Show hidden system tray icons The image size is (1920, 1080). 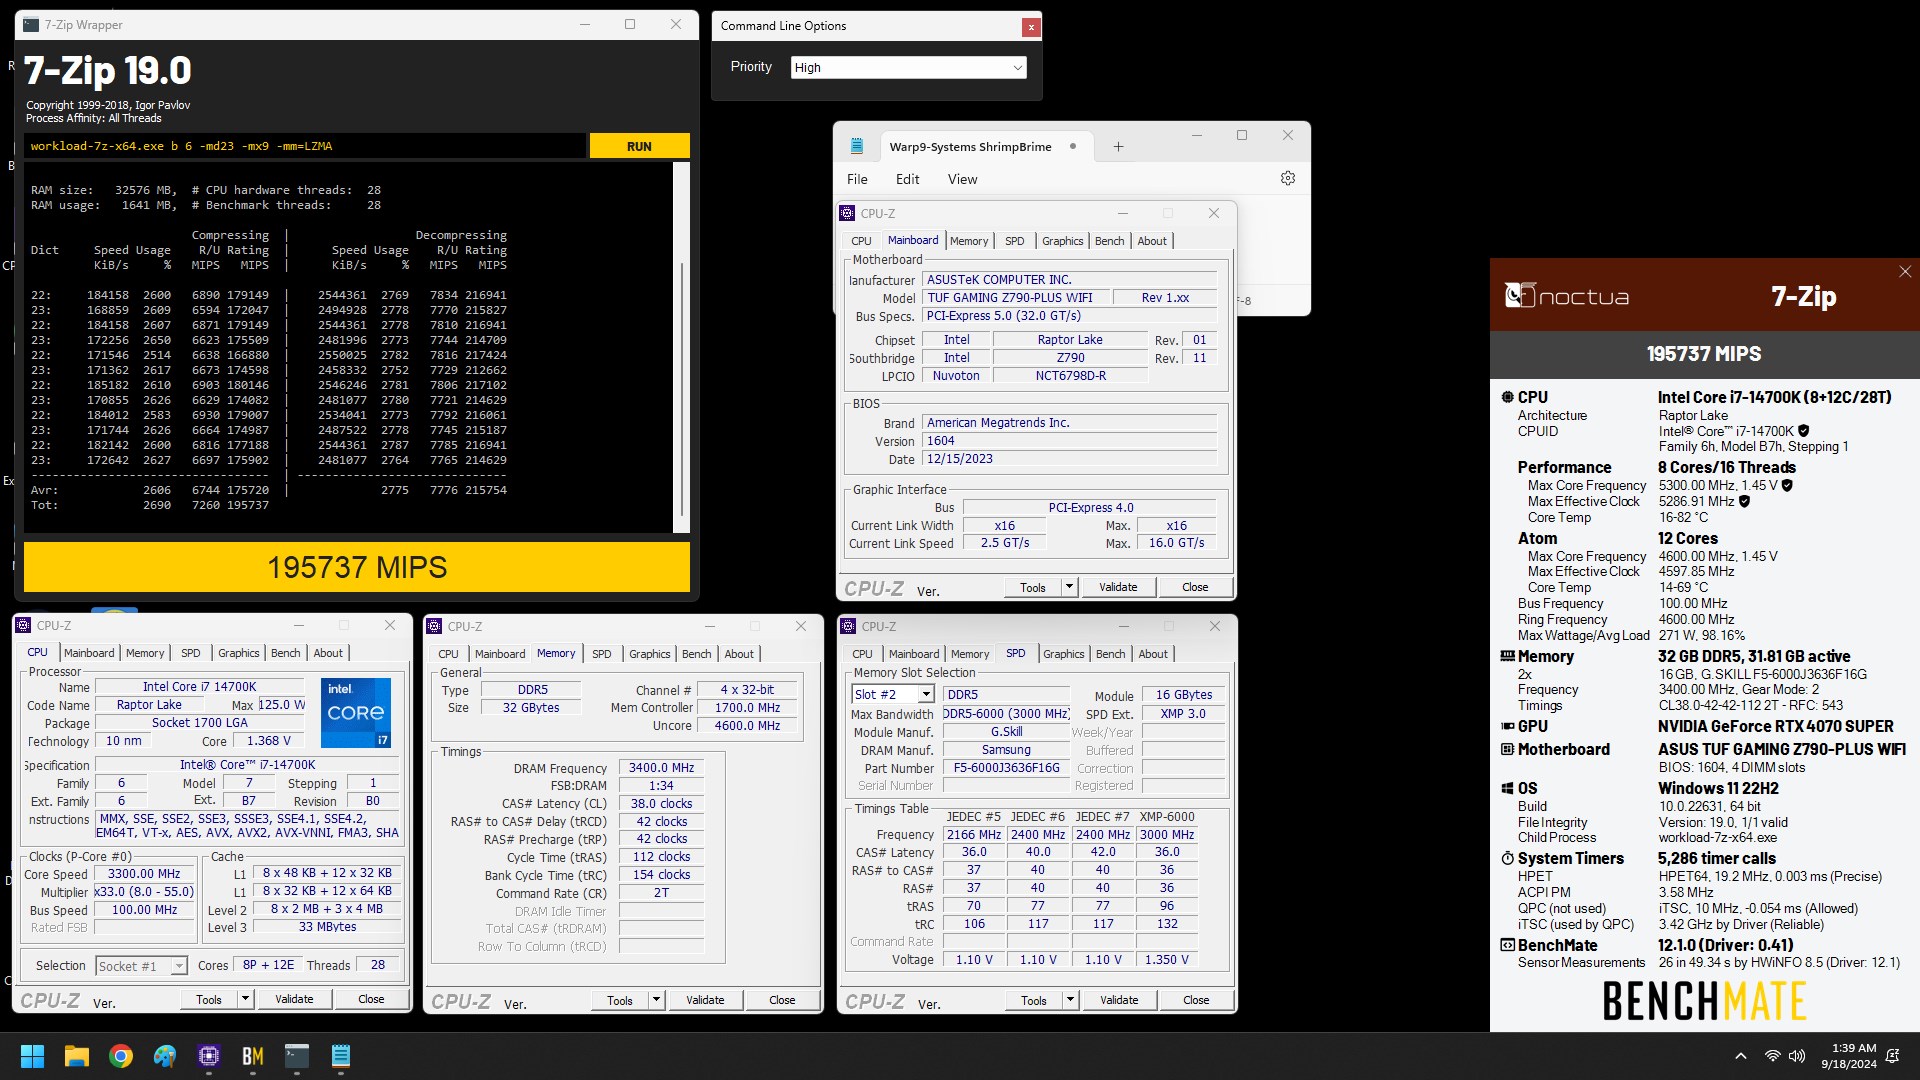[x=1740, y=1056]
